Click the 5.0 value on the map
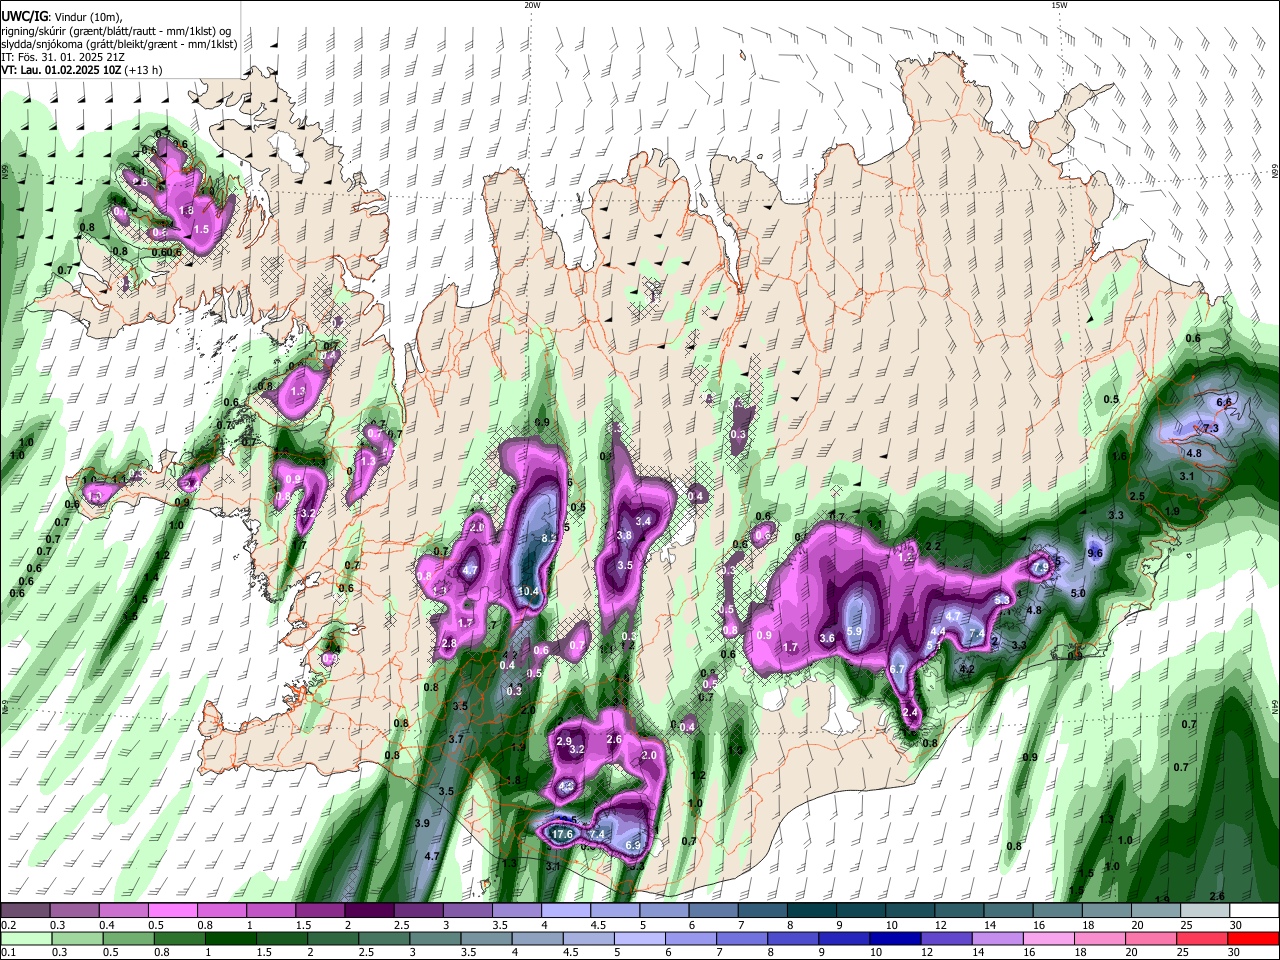This screenshot has width=1280, height=960. coord(1078,593)
